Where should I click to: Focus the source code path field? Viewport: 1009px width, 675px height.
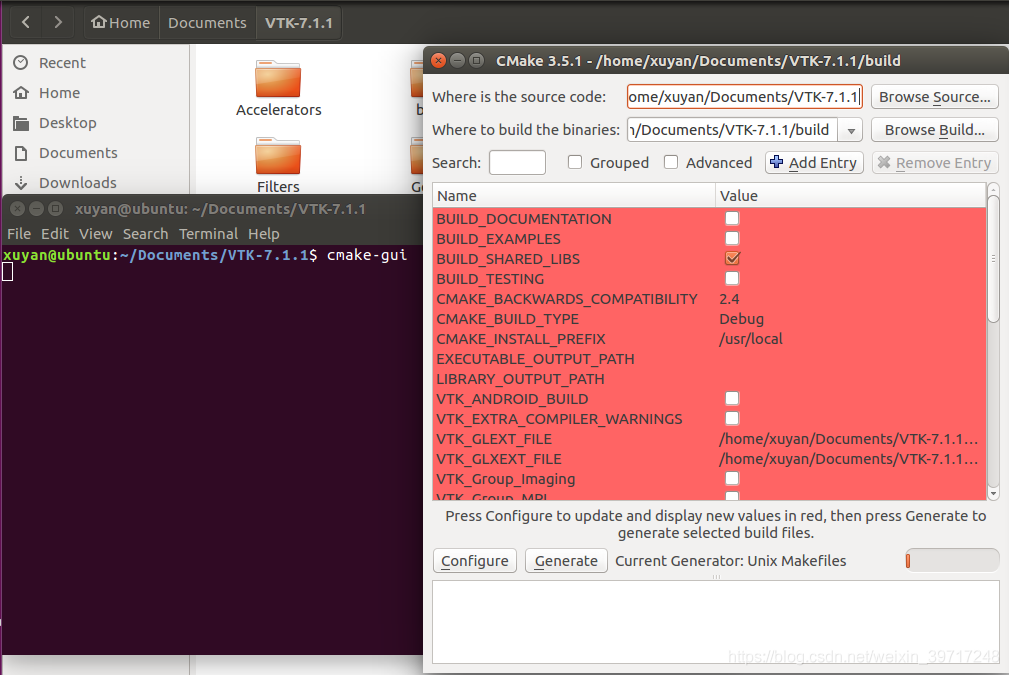point(745,97)
